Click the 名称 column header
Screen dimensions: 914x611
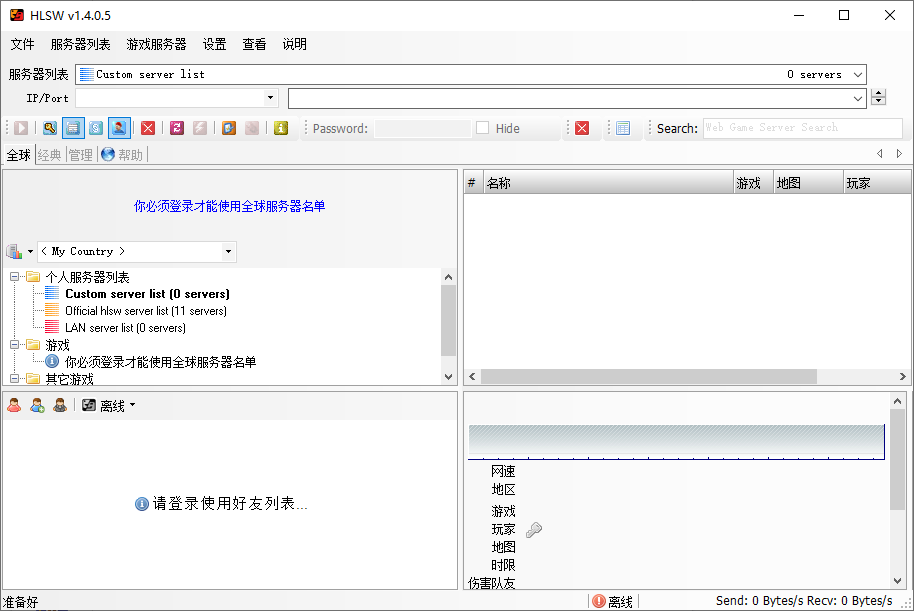pyautogui.click(x=608, y=183)
